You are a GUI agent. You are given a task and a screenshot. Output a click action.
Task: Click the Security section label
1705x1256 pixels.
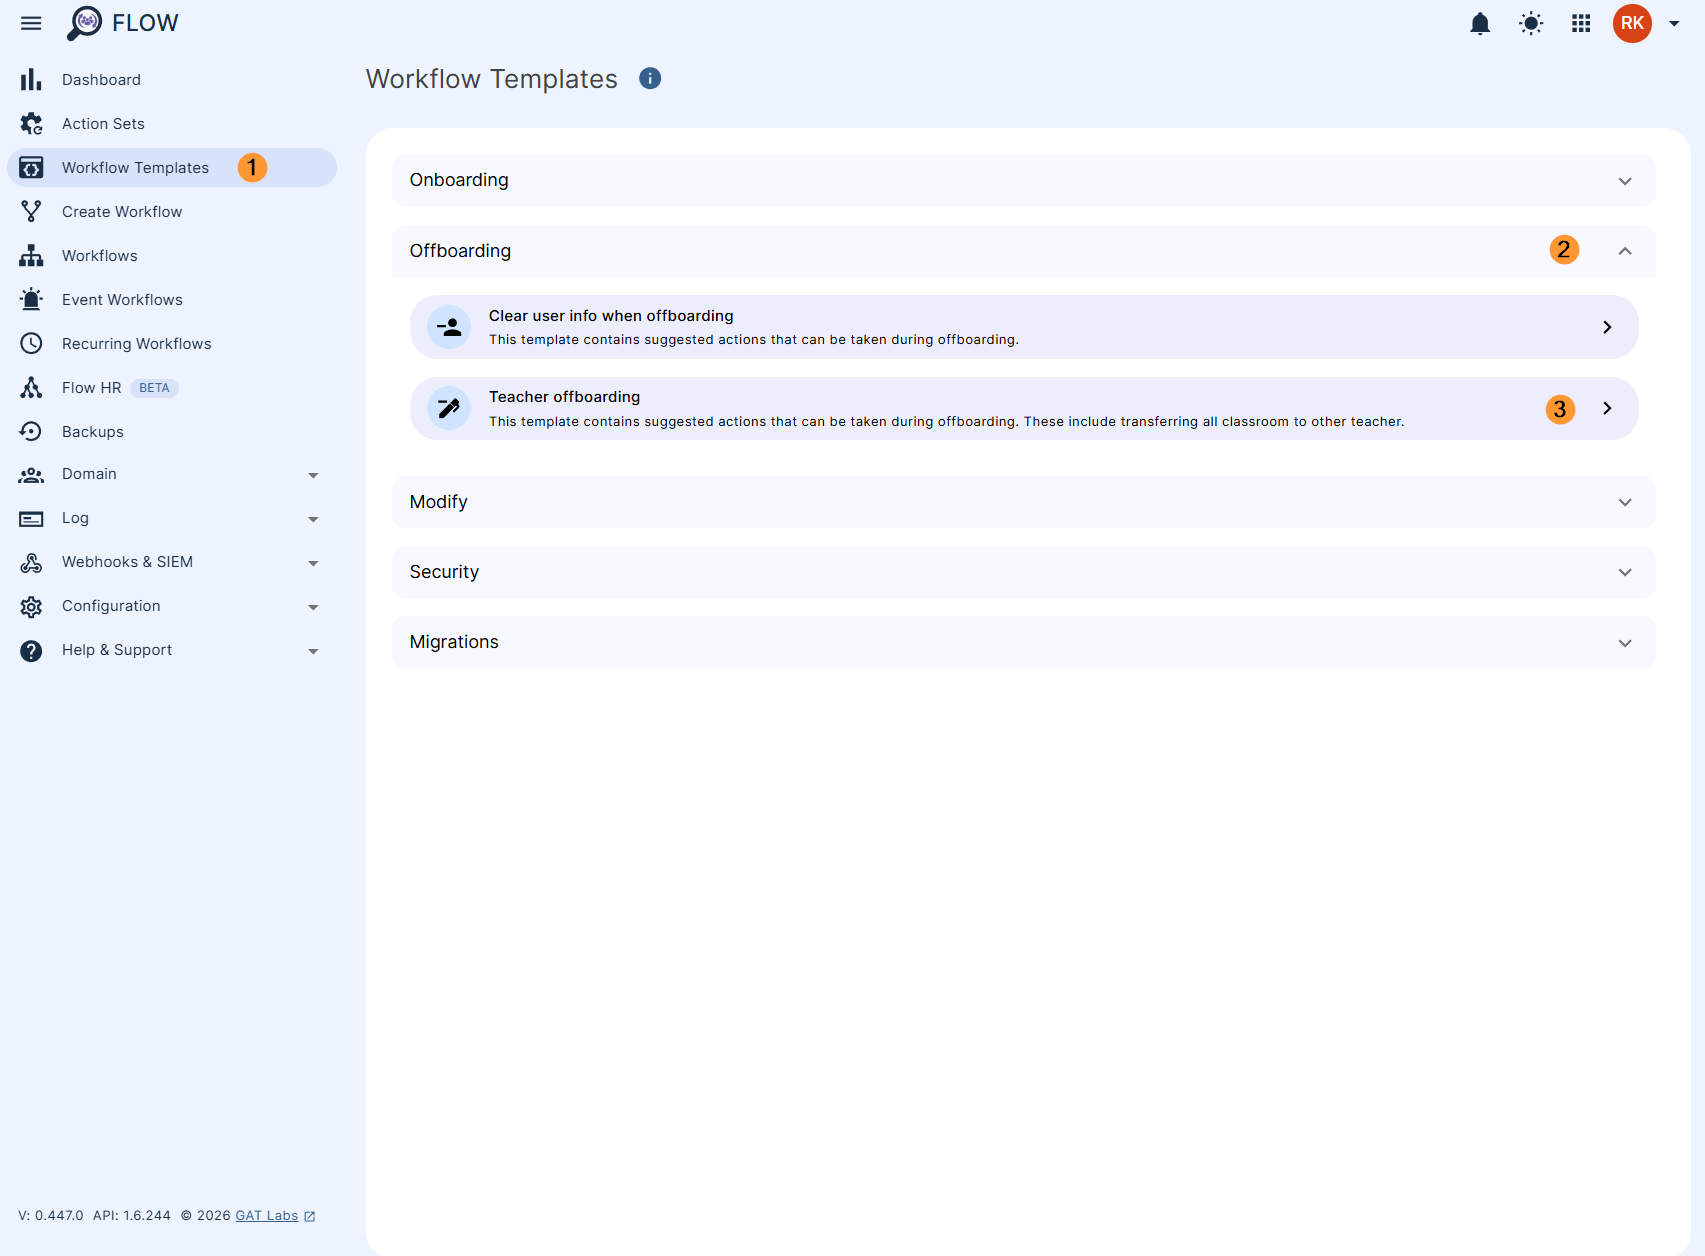444,572
